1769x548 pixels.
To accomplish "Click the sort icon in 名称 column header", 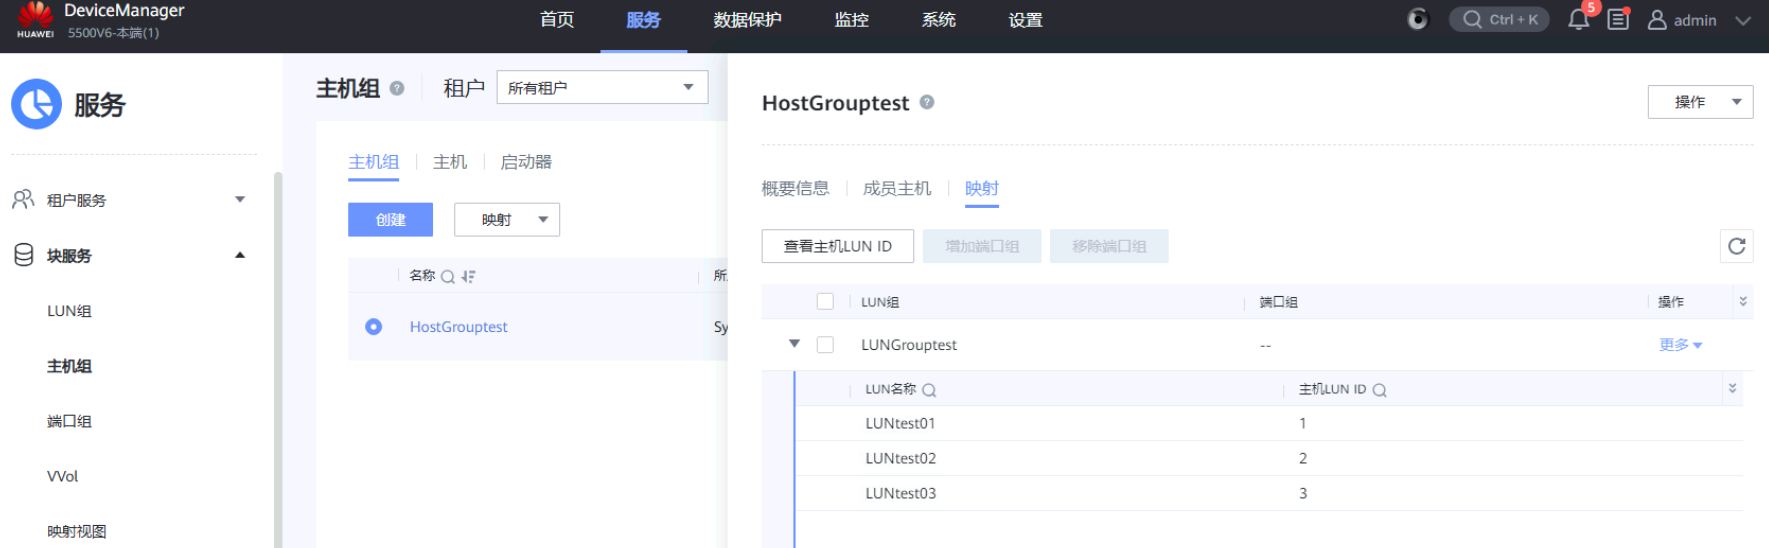I will click(468, 277).
